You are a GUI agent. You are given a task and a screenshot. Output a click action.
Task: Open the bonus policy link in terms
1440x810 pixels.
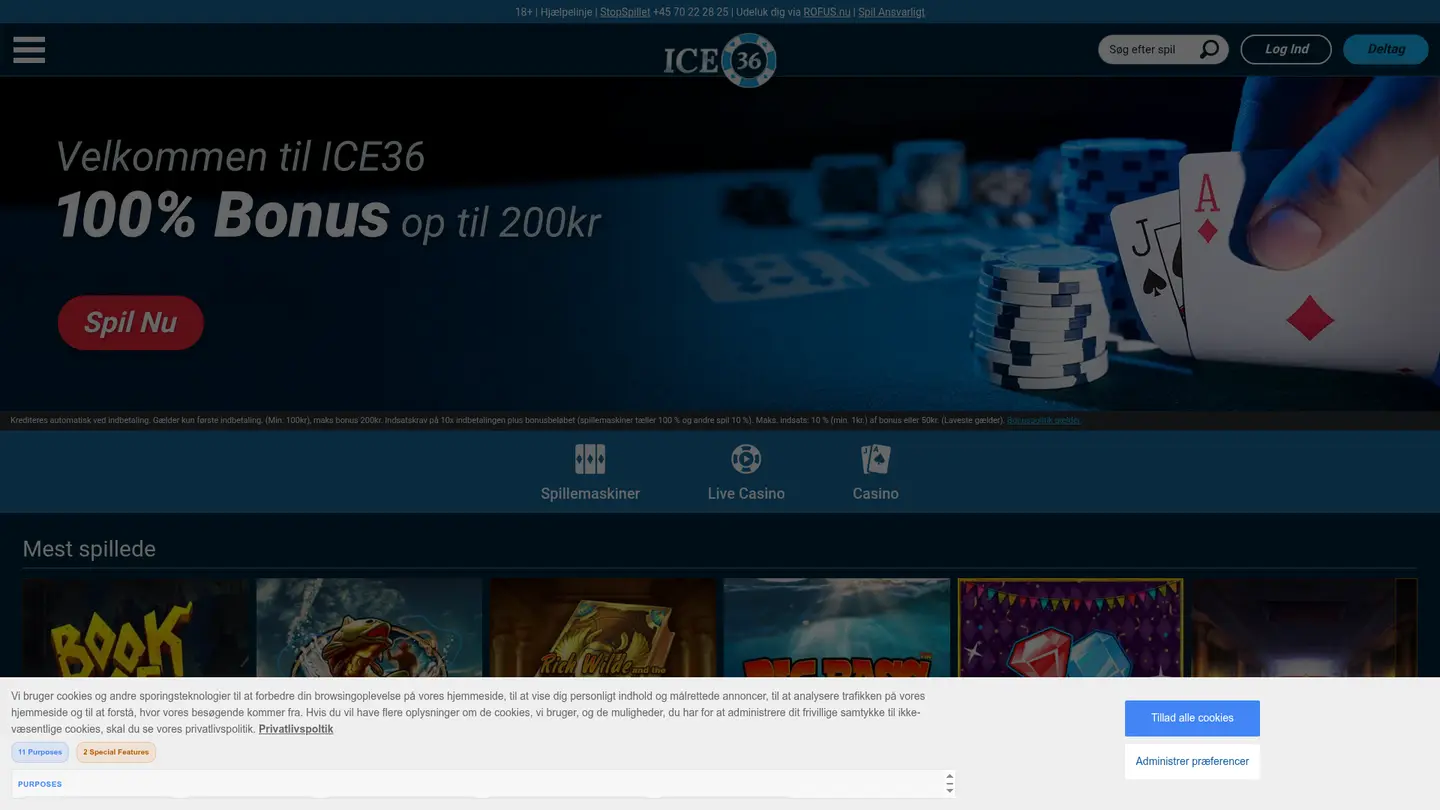(1043, 420)
